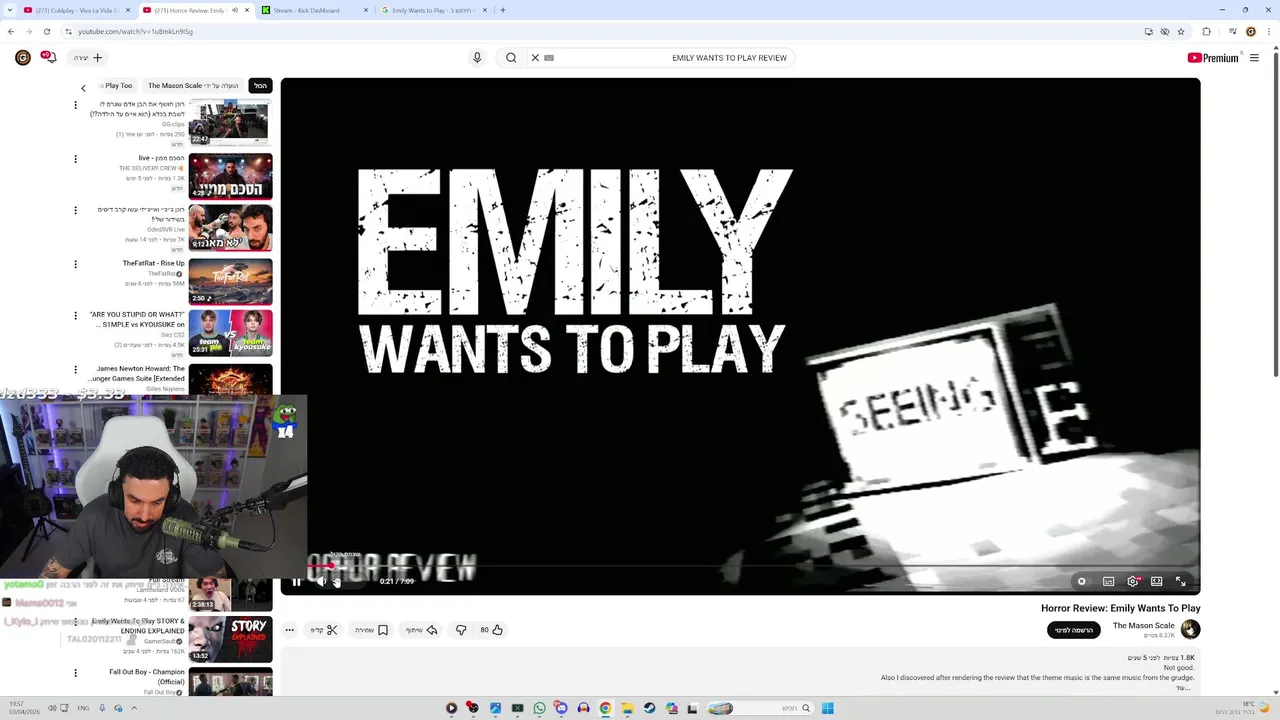
Task: Open the YouTube hamburger guide menu
Action: (1254, 58)
